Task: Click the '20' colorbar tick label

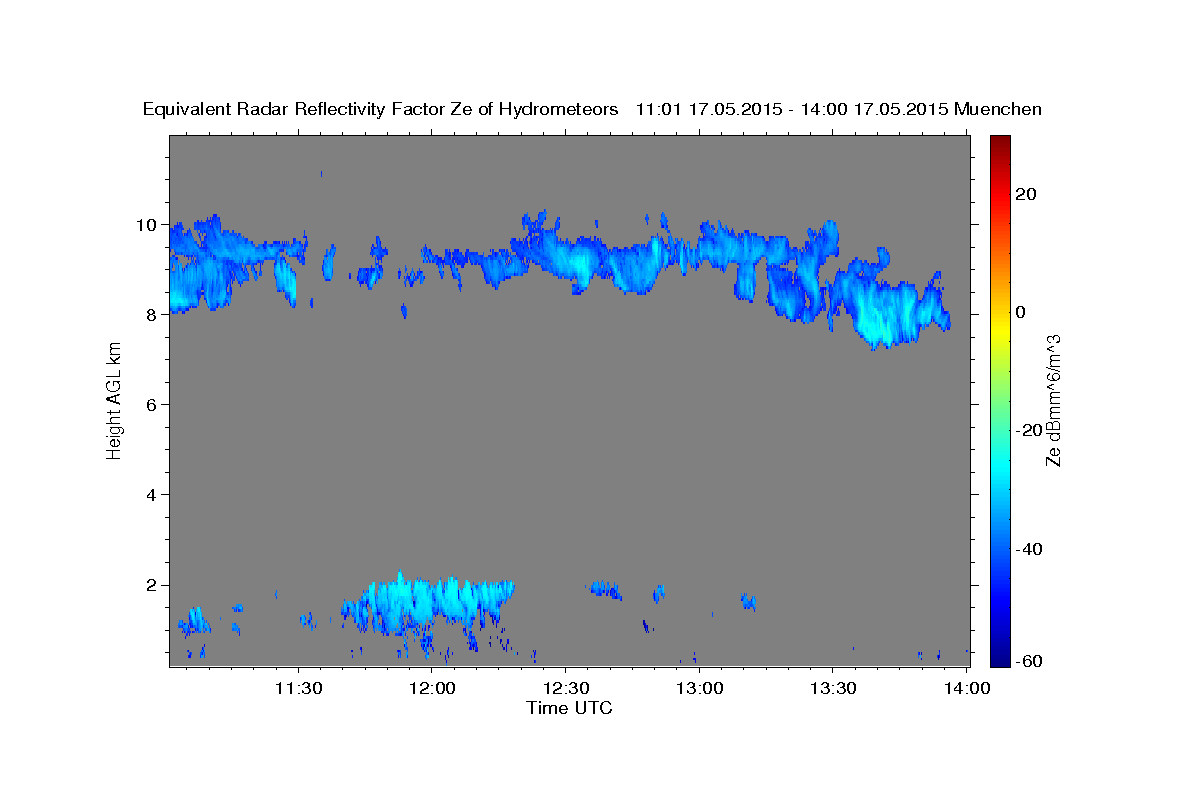Action: point(1026,194)
